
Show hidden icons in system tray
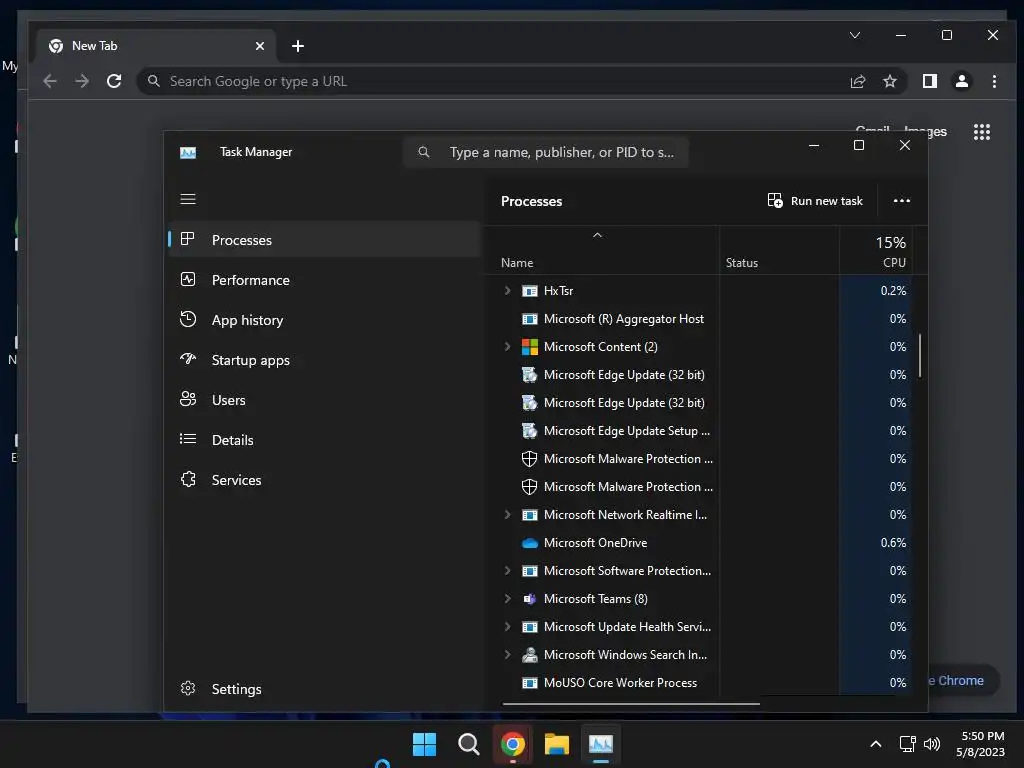pyautogui.click(x=876, y=744)
